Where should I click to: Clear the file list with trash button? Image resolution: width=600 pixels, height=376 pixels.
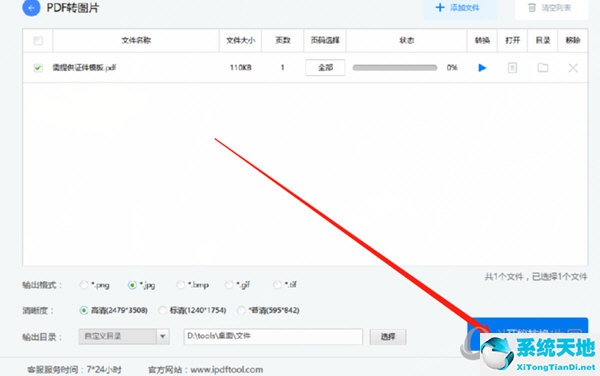[x=550, y=8]
